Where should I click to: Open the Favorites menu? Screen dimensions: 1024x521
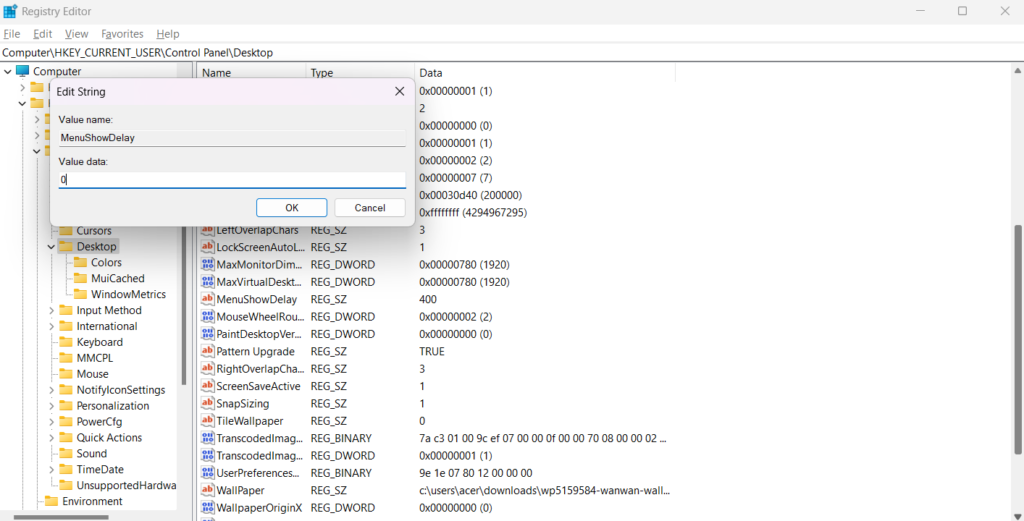click(x=122, y=34)
